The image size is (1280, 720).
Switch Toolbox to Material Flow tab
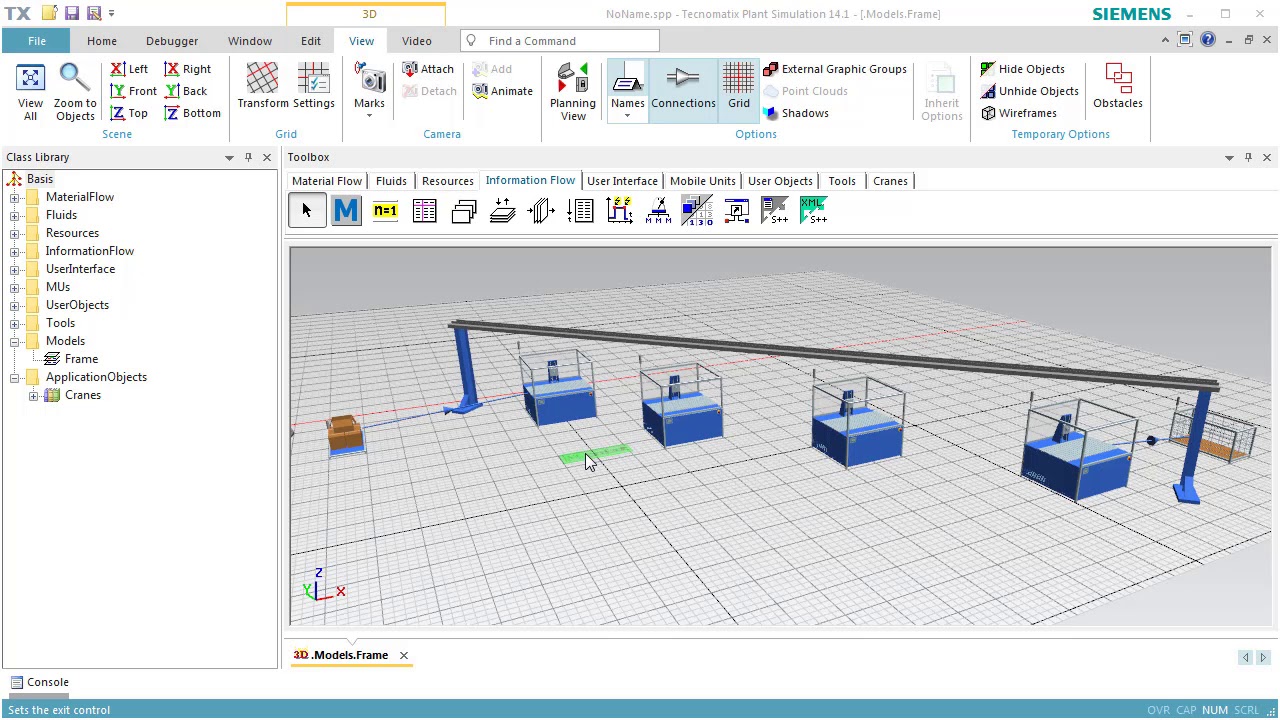coord(327,181)
